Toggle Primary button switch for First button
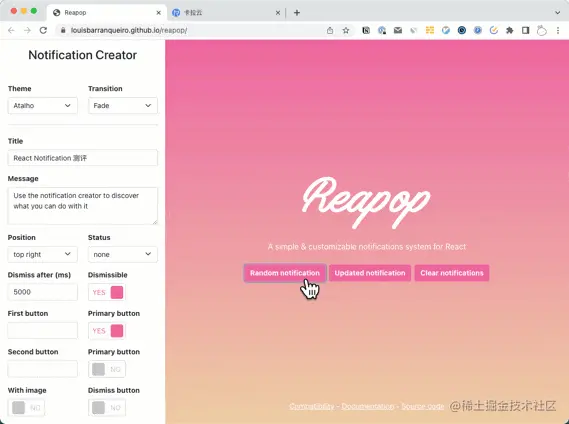 [107, 331]
